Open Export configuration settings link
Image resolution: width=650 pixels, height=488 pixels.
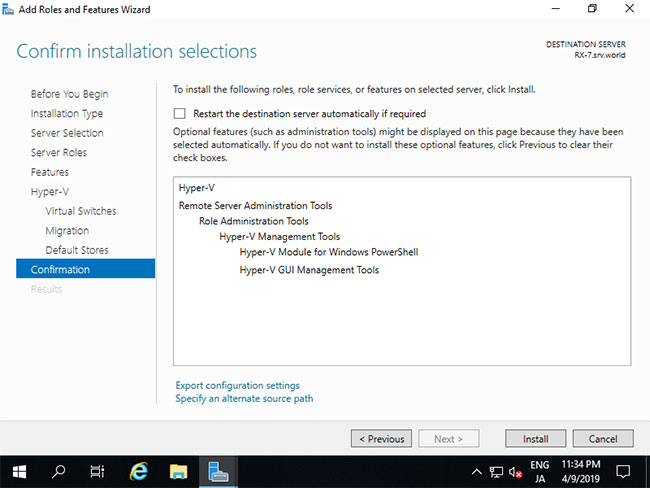coord(238,385)
